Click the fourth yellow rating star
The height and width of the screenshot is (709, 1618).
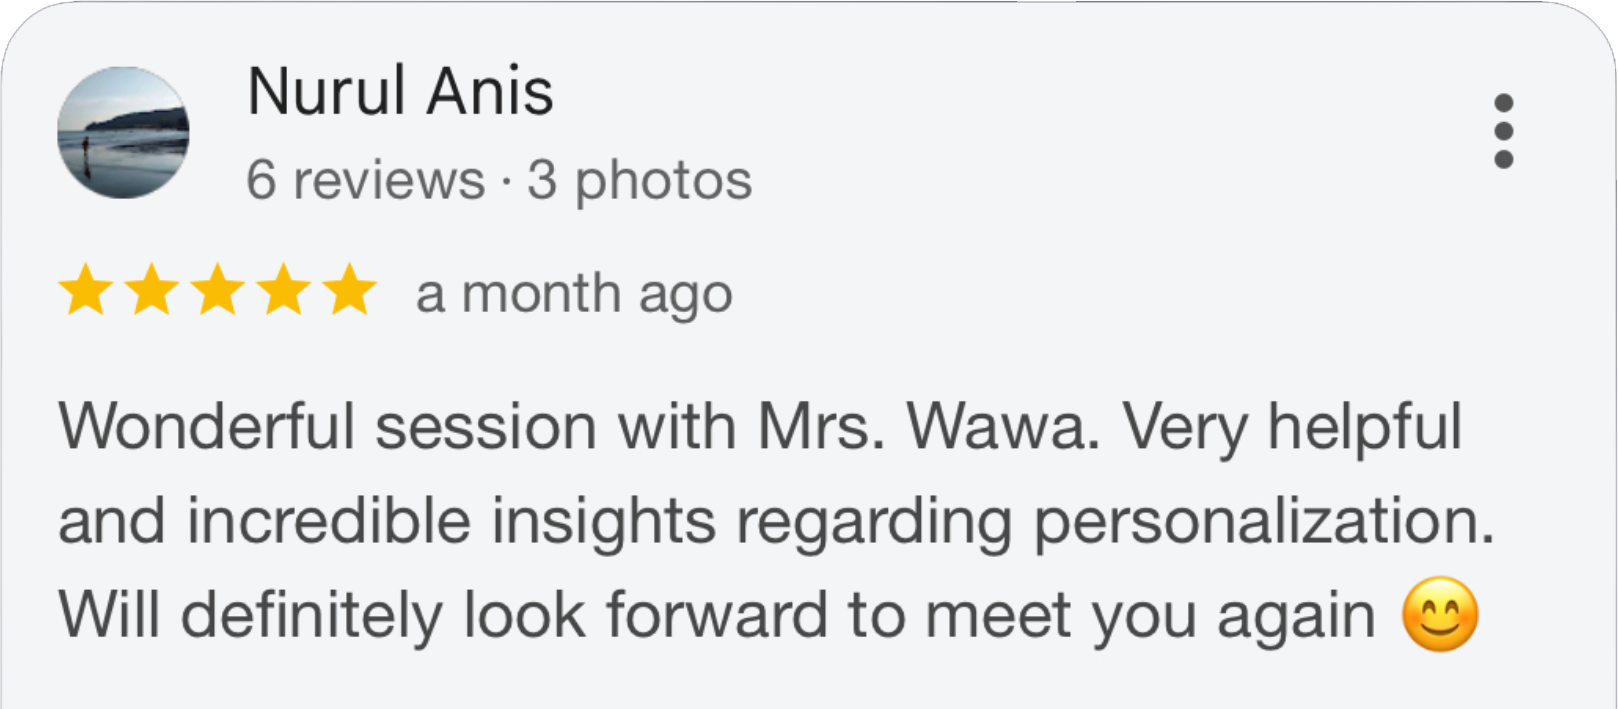(284, 291)
